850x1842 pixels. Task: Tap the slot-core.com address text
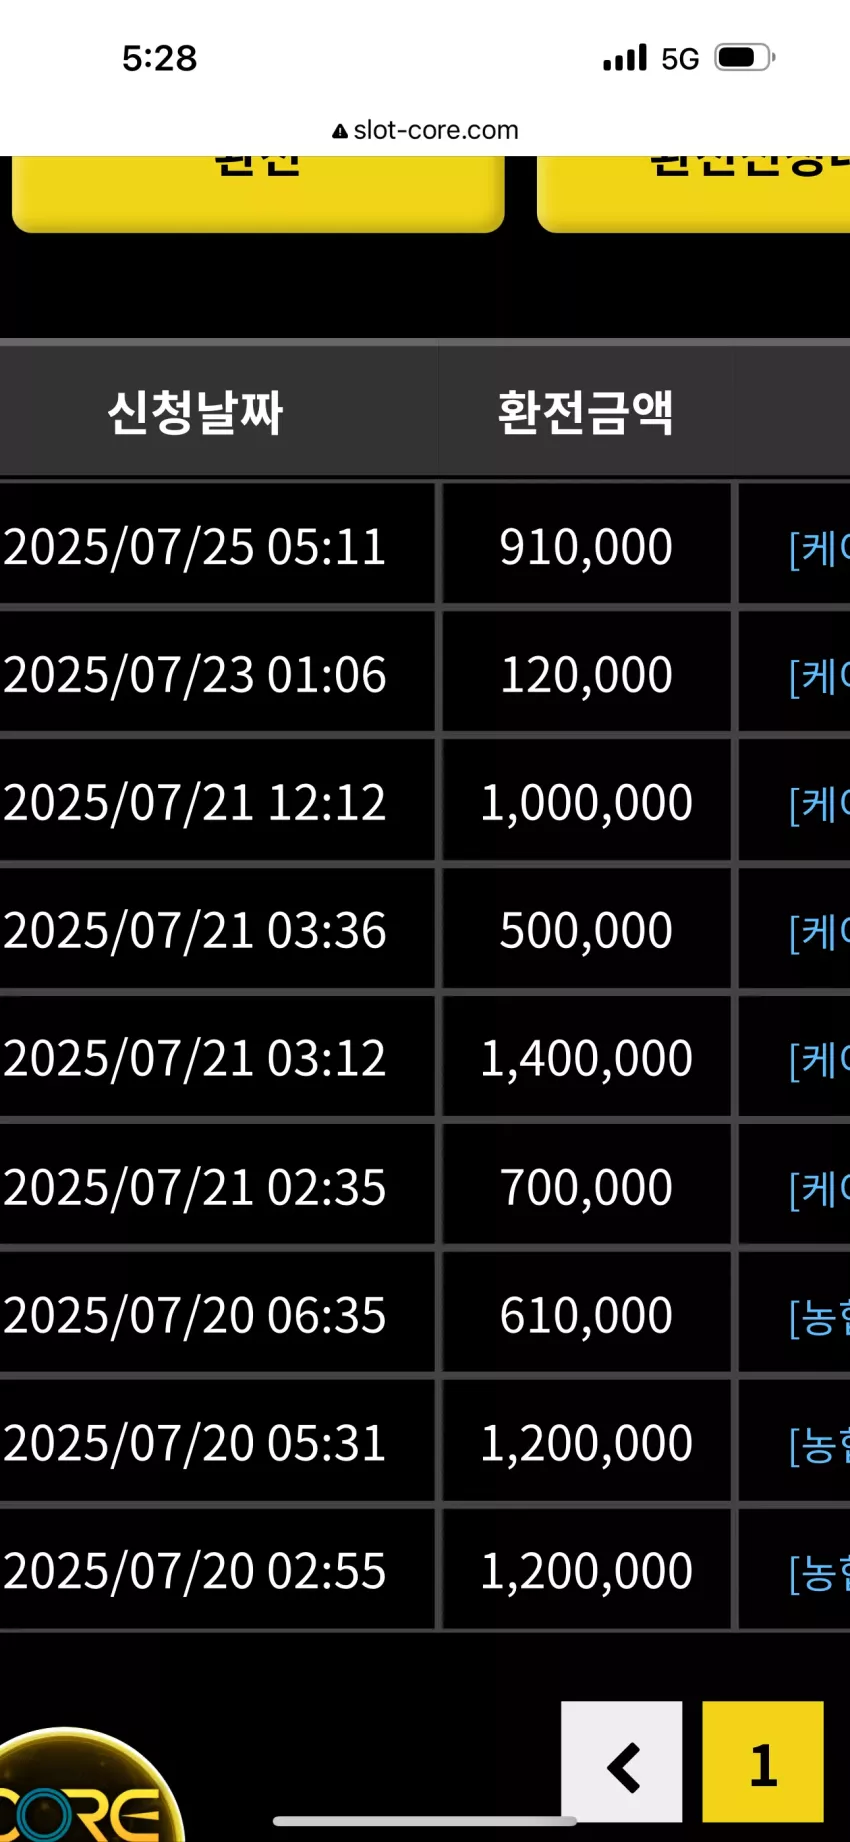coord(436,130)
